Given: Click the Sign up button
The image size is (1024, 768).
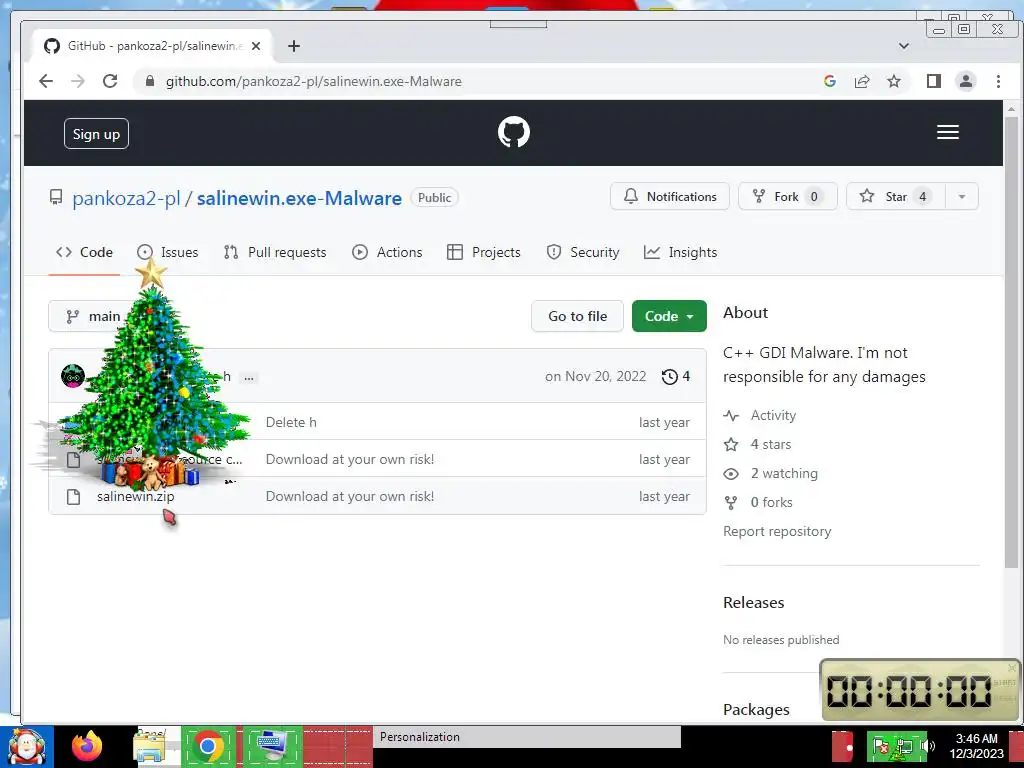Looking at the screenshot, I should [96, 134].
